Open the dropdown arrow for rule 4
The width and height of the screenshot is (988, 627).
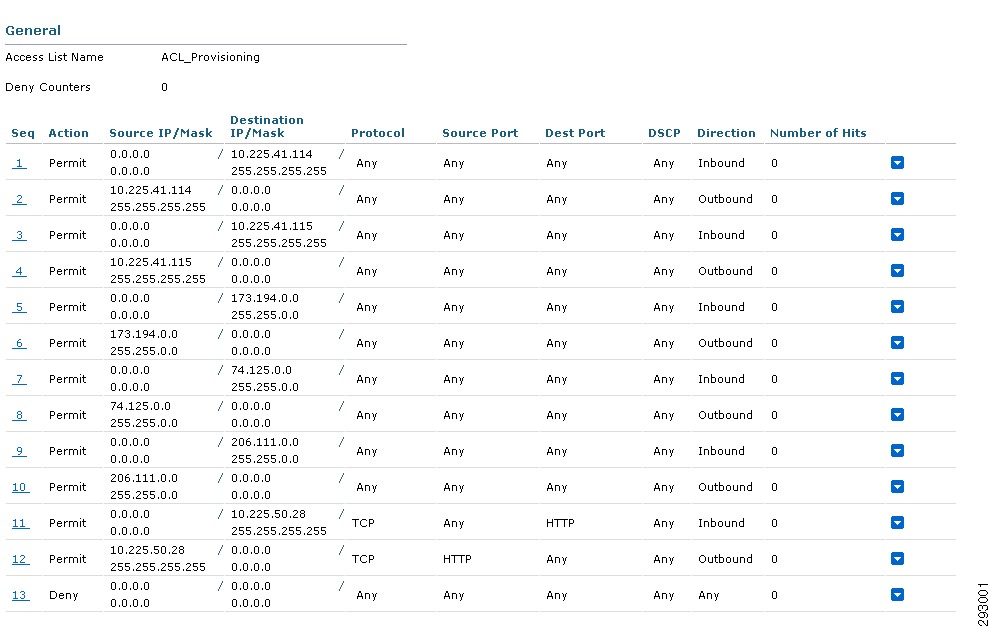897,270
